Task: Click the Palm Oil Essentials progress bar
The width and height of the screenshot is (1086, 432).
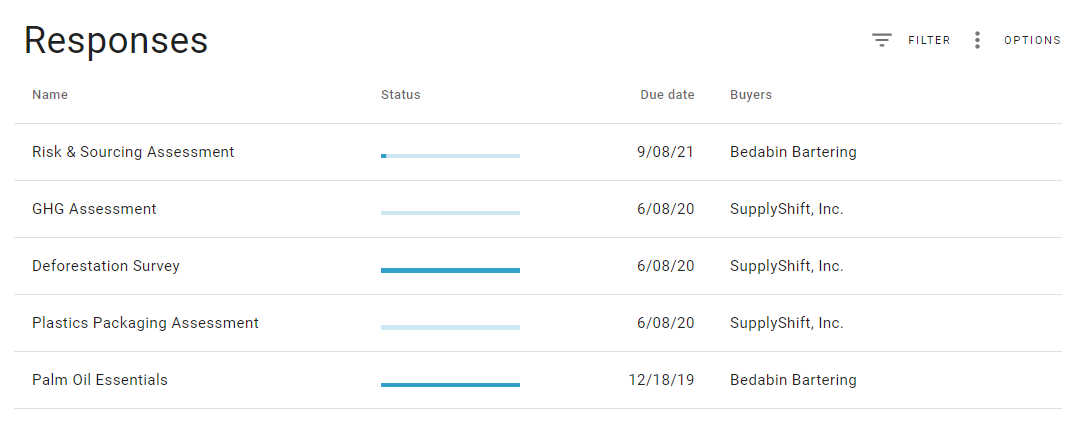Action: 450,384
